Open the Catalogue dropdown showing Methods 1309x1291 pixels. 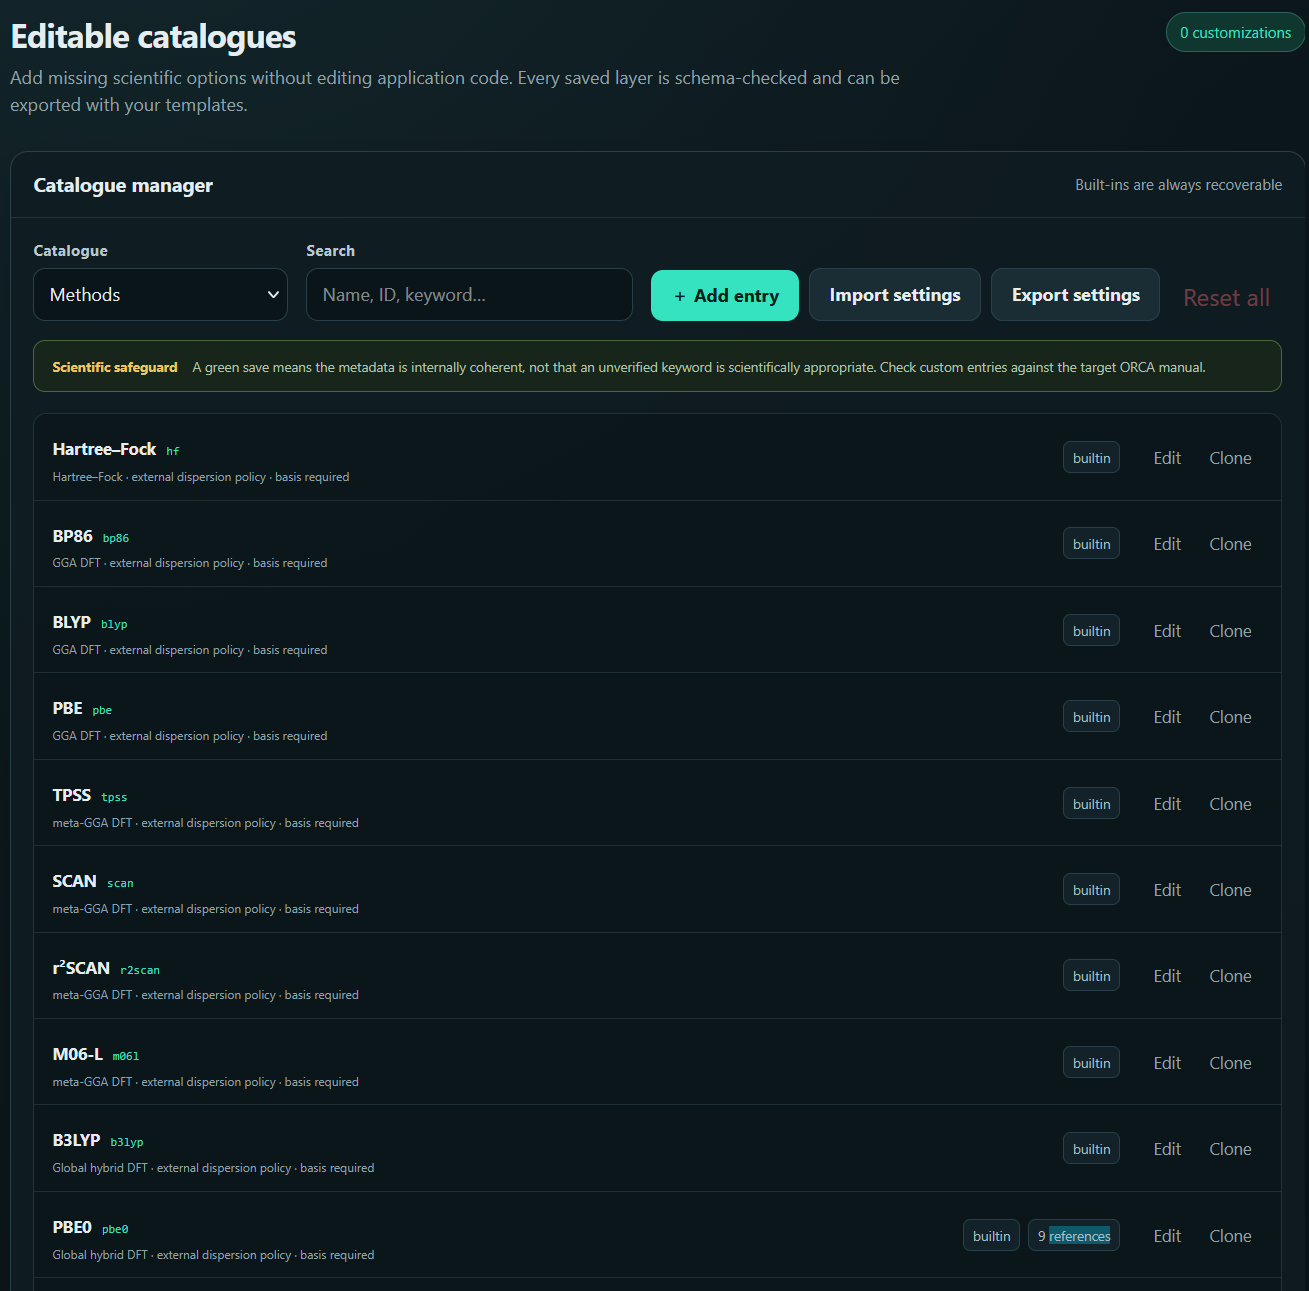coord(160,295)
